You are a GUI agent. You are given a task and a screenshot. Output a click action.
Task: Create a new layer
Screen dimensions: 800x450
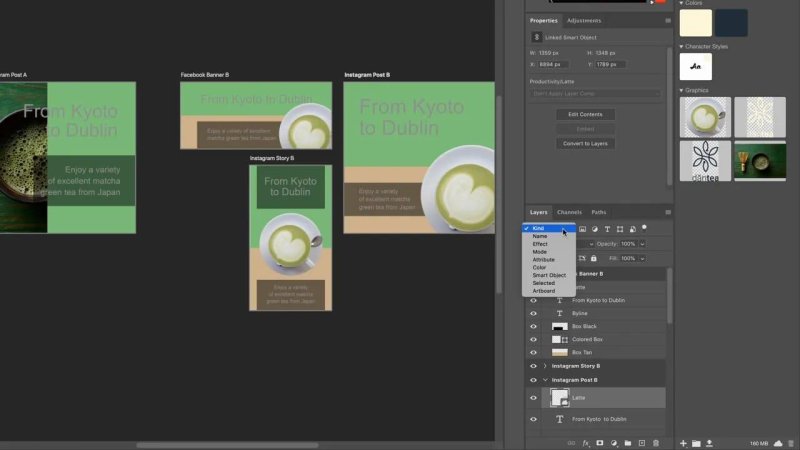tap(642, 443)
